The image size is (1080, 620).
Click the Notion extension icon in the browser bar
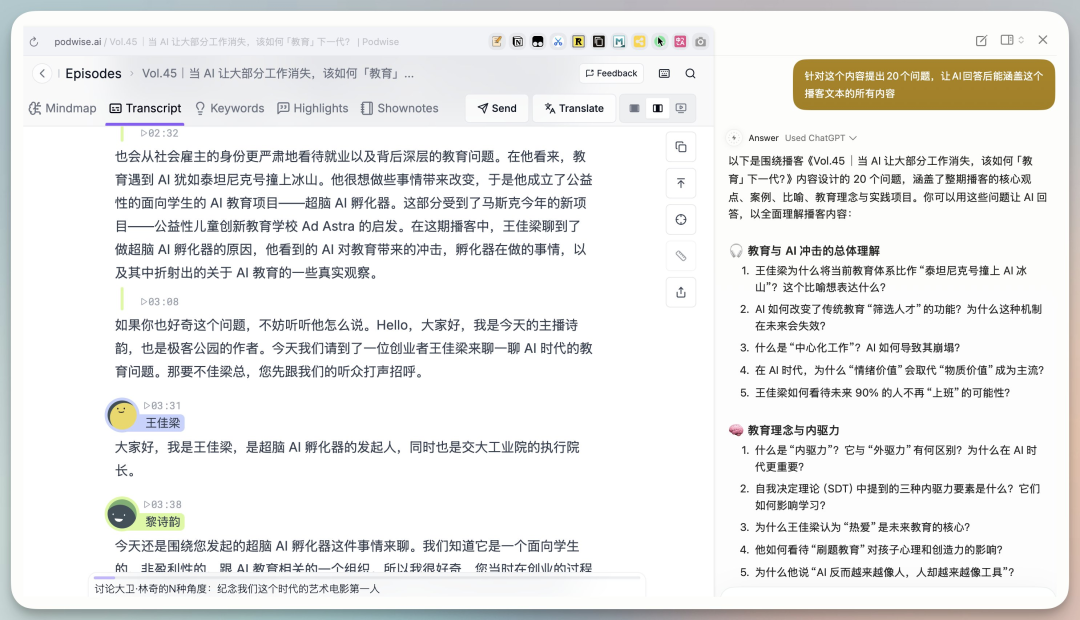(518, 42)
